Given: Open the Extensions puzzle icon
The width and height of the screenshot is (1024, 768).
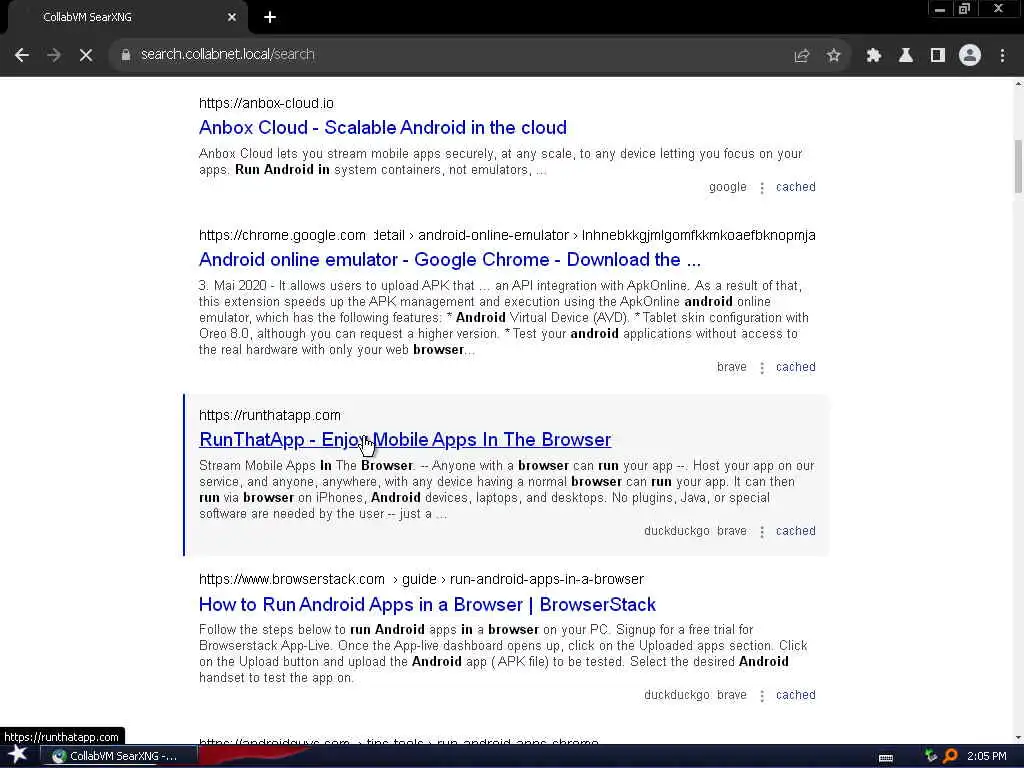Looking at the screenshot, I should click(x=874, y=56).
